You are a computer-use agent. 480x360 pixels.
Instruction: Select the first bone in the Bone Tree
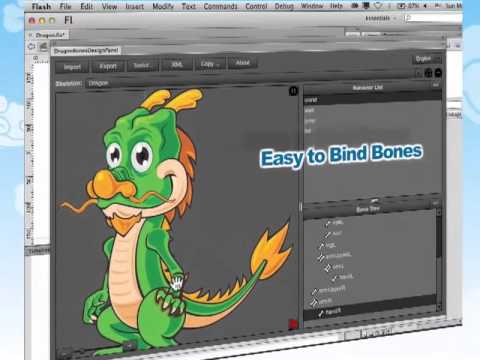[x=335, y=223]
